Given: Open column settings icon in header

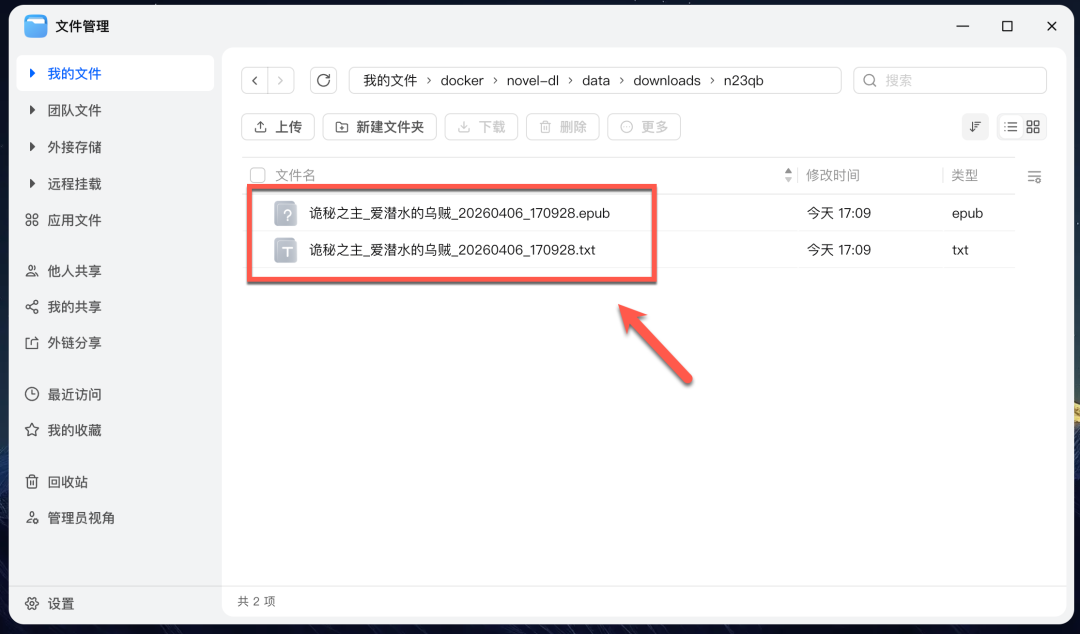Looking at the screenshot, I should point(1034,177).
